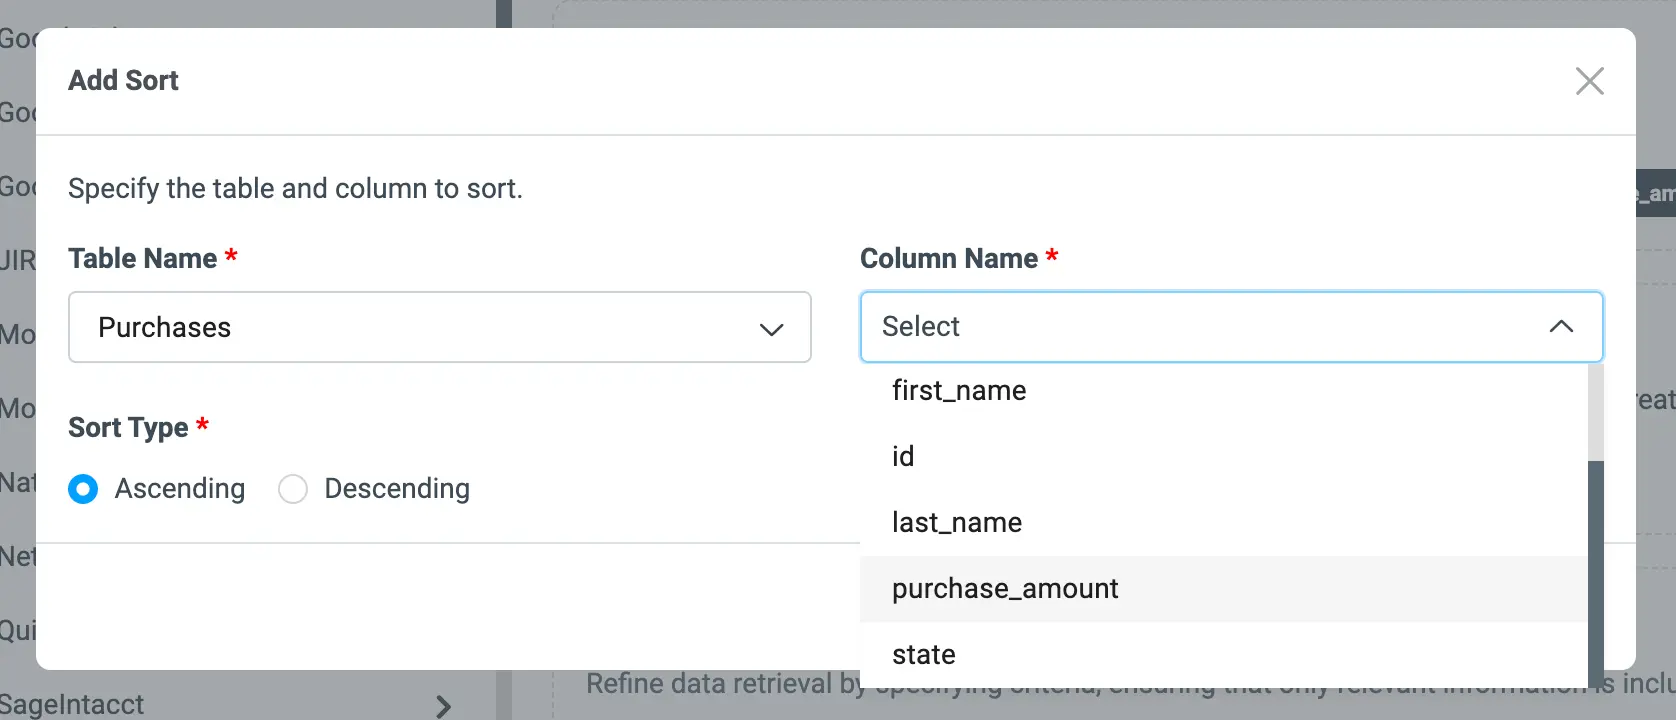1676x720 pixels.
Task: Click the light scrollbar track above thumb
Action: (1595, 410)
